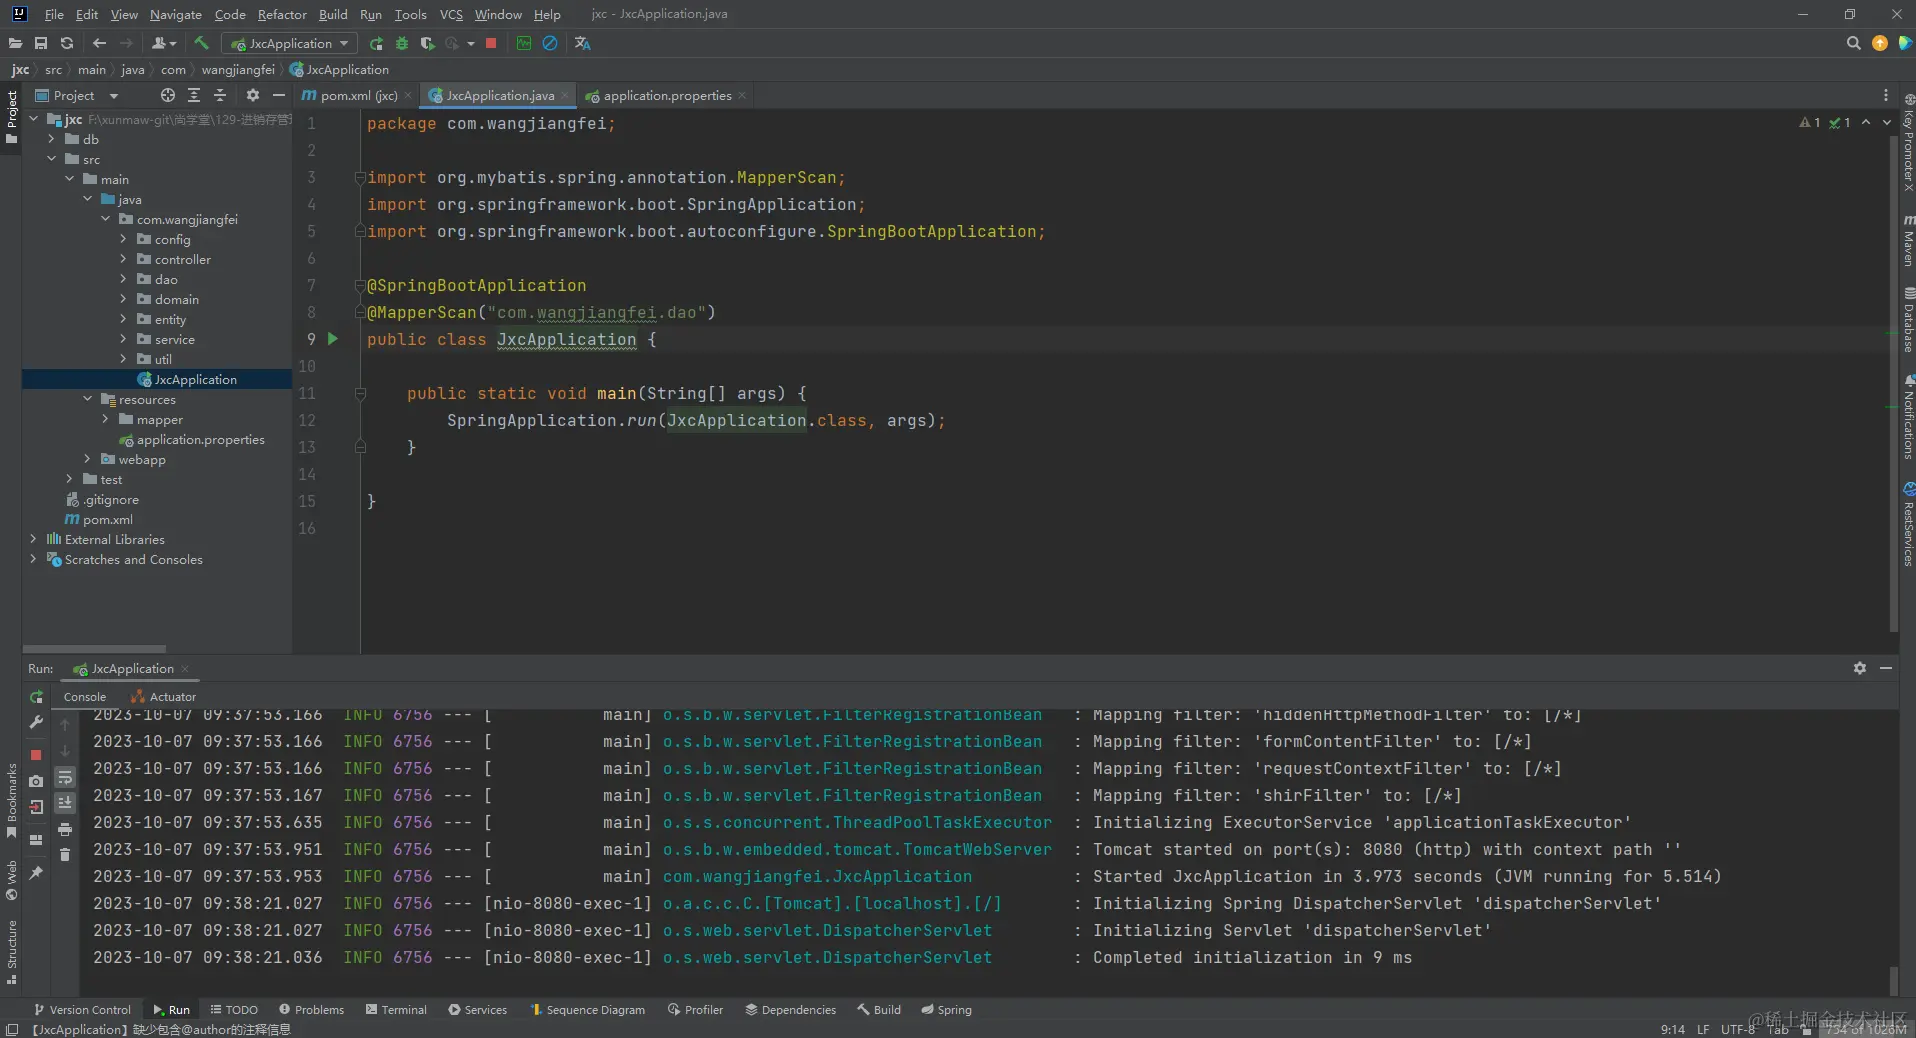Expand External Libraries node

pos(33,539)
